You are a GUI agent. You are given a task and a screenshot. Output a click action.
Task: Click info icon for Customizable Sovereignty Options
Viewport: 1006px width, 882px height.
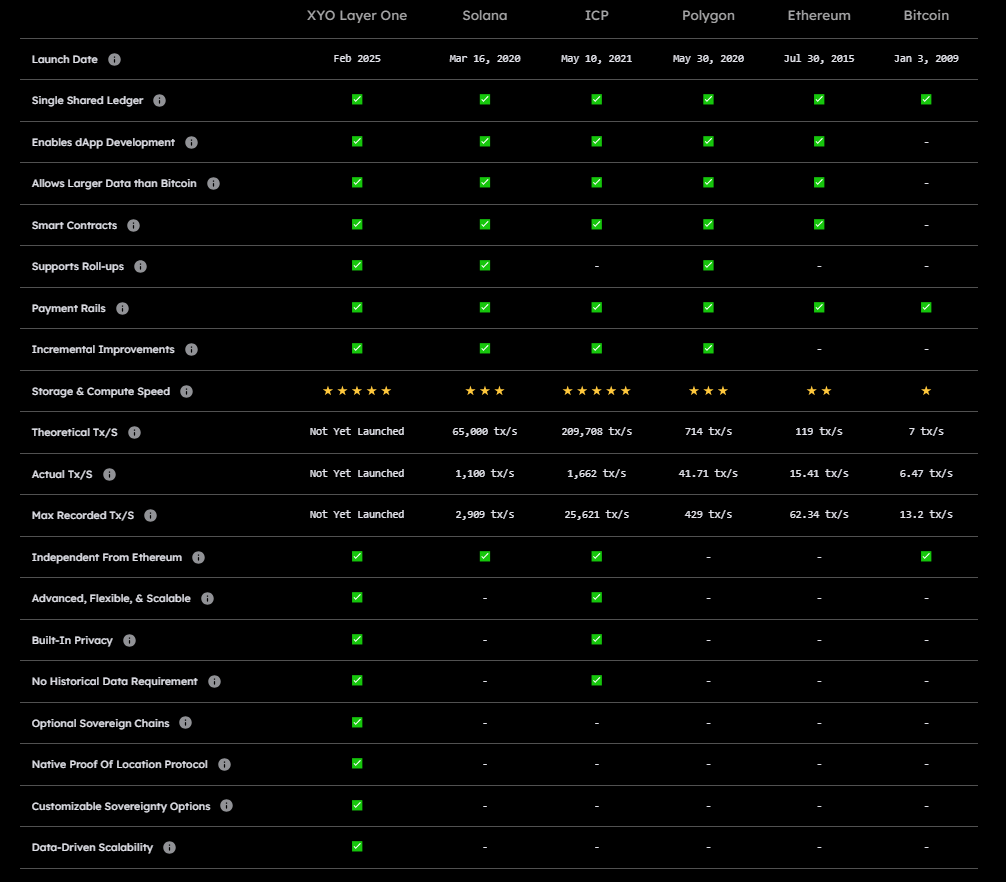(x=226, y=806)
